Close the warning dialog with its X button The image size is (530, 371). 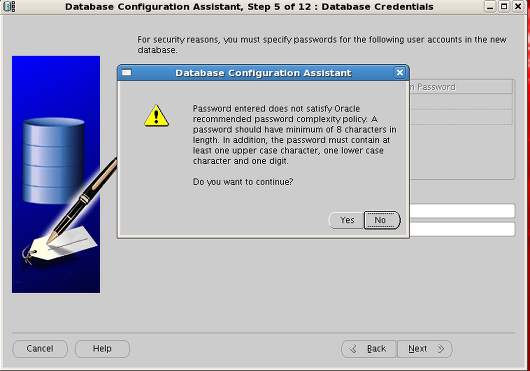click(400, 73)
